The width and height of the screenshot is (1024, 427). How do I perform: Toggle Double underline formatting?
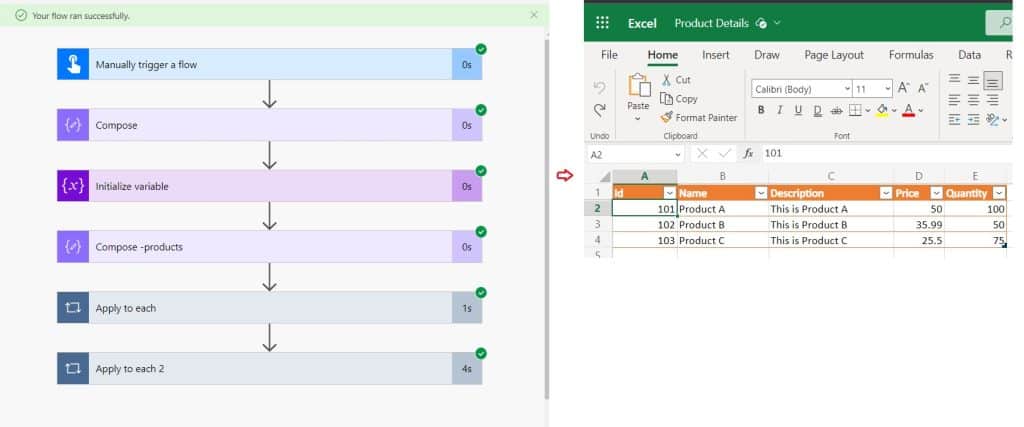[818, 111]
